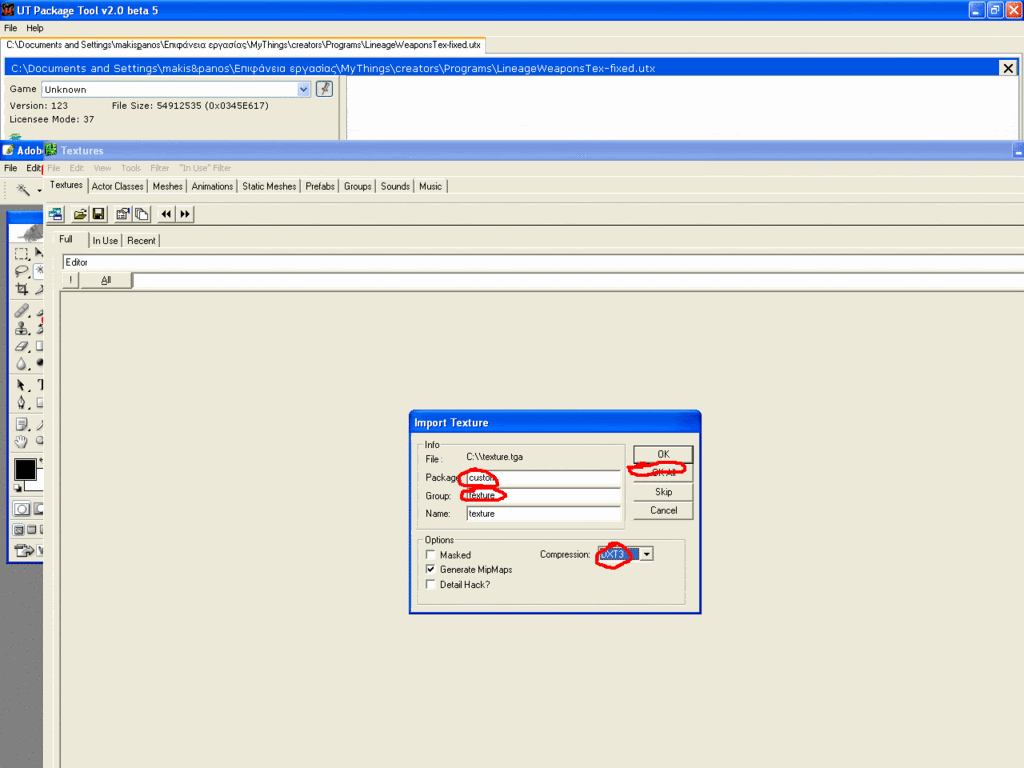Select the Hand tool in Photoshop toolbox
This screenshot has height=768, width=1024.
tap(21, 441)
